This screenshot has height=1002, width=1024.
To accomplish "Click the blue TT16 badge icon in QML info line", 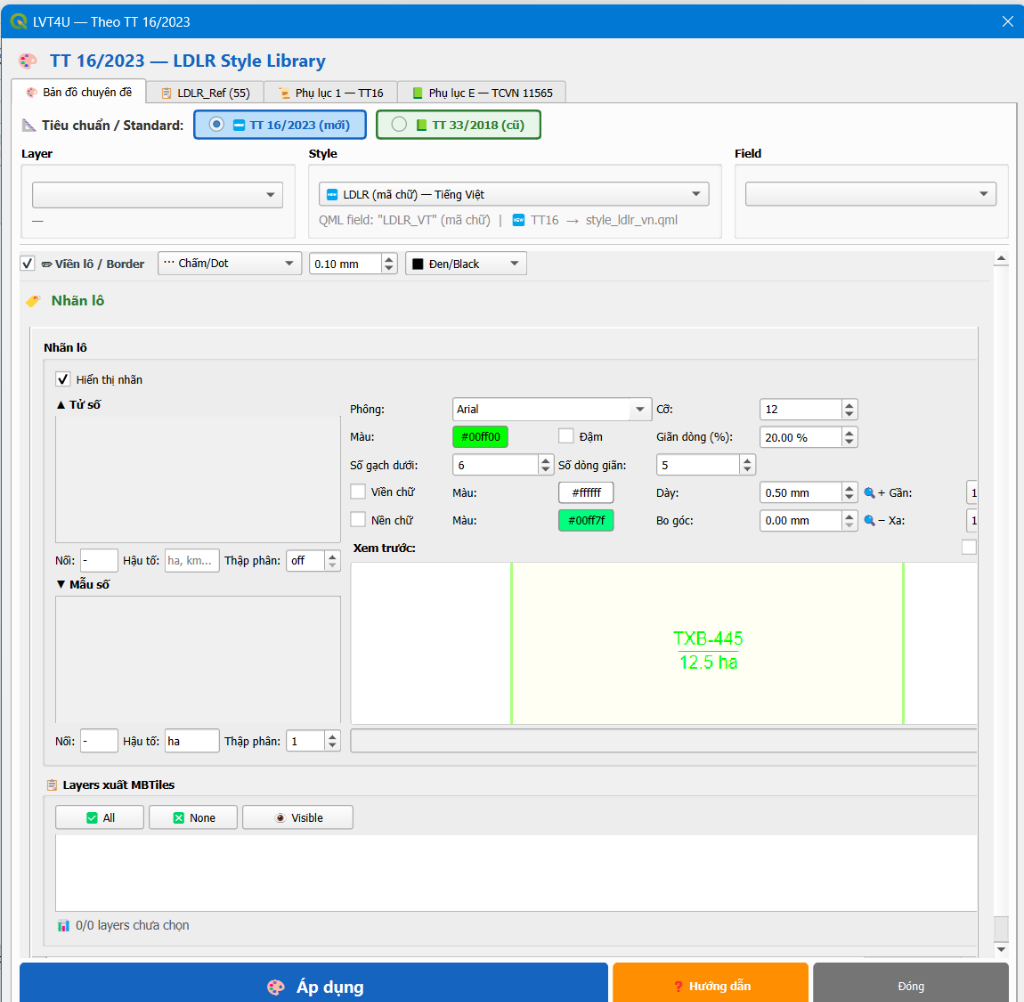I will (519, 220).
